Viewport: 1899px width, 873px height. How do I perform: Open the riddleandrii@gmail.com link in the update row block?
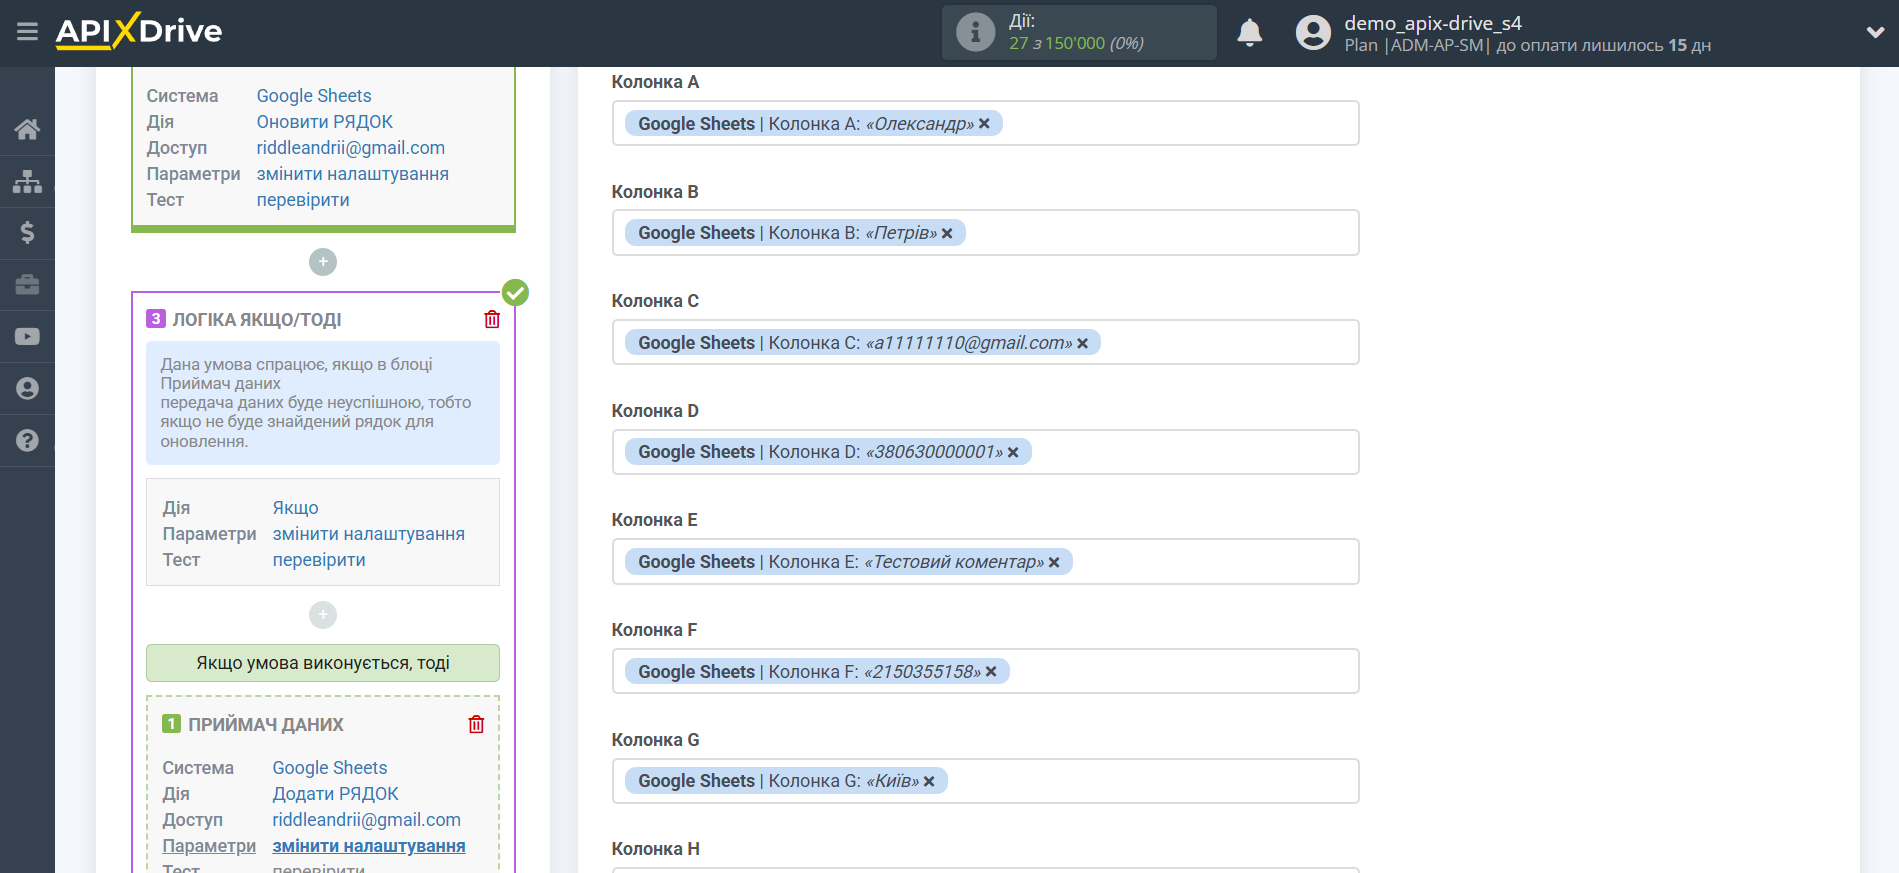pos(351,148)
